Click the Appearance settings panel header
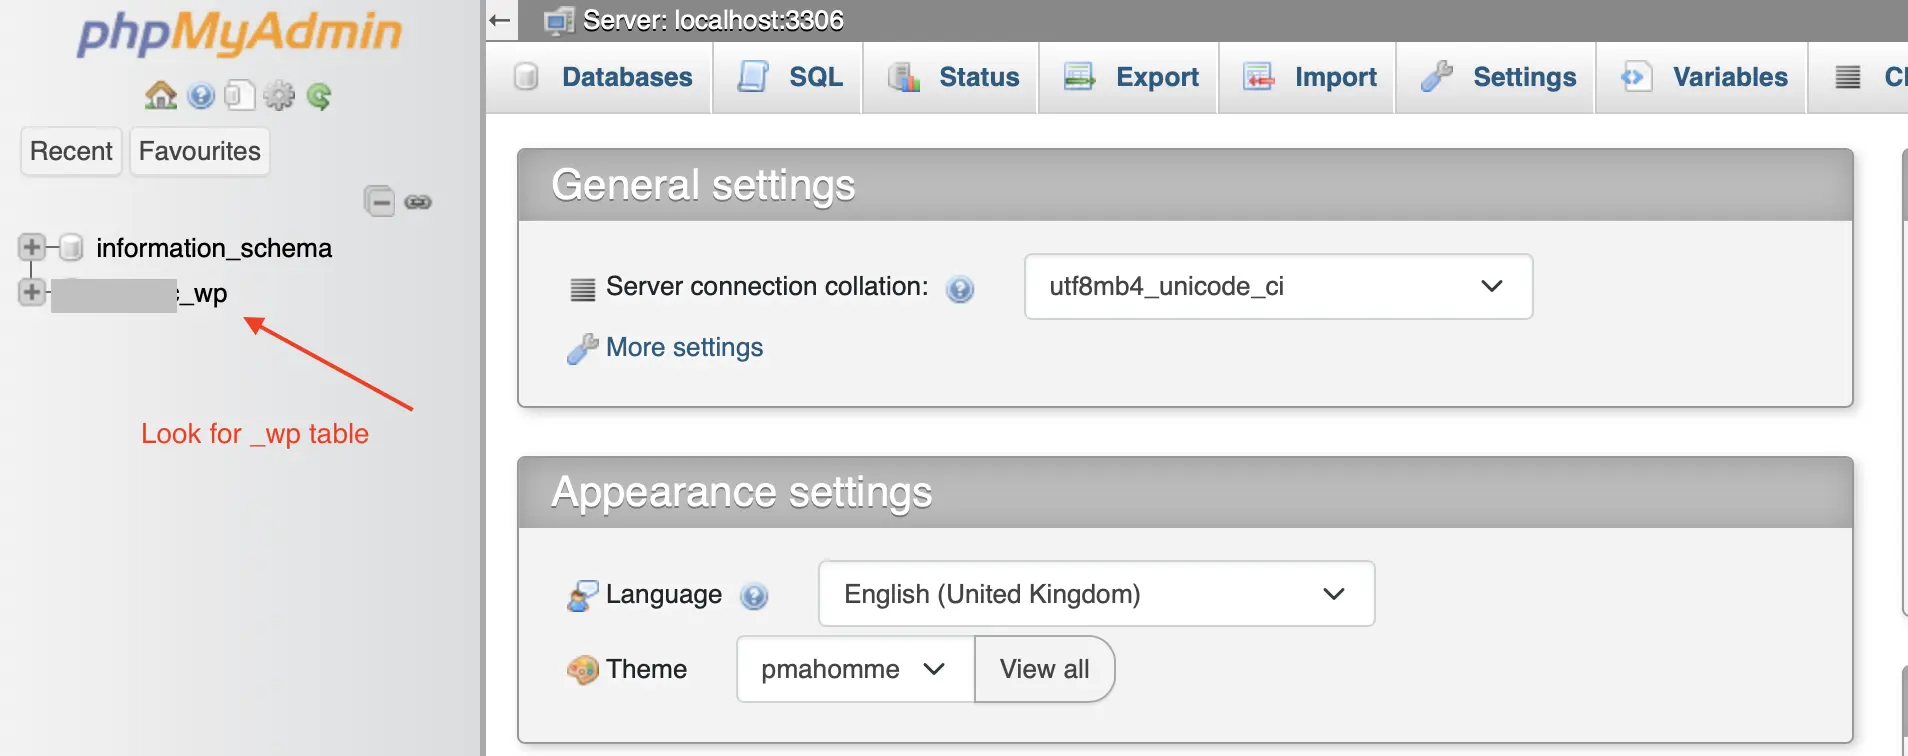The image size is (1908, 756). click(1185, 493)
